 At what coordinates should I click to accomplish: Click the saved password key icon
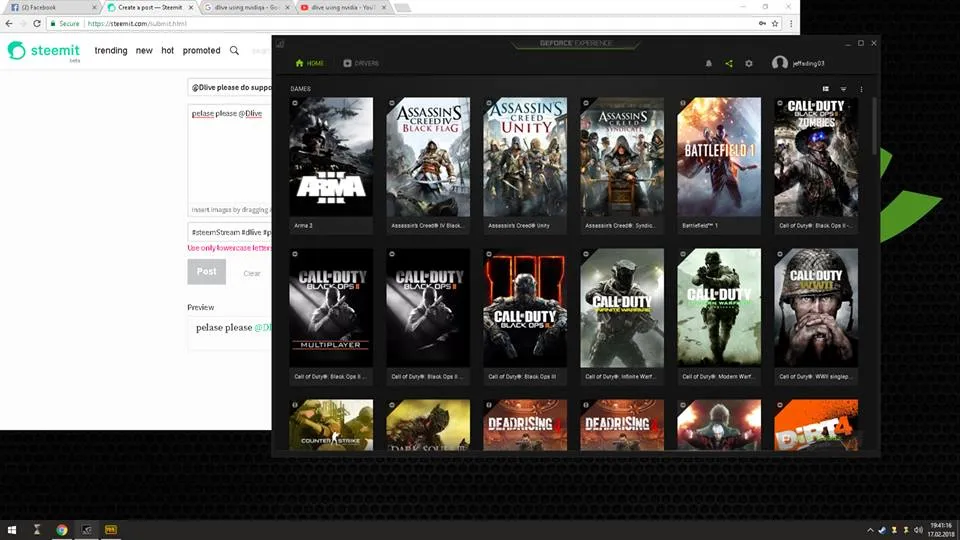(x=762, y=23)
